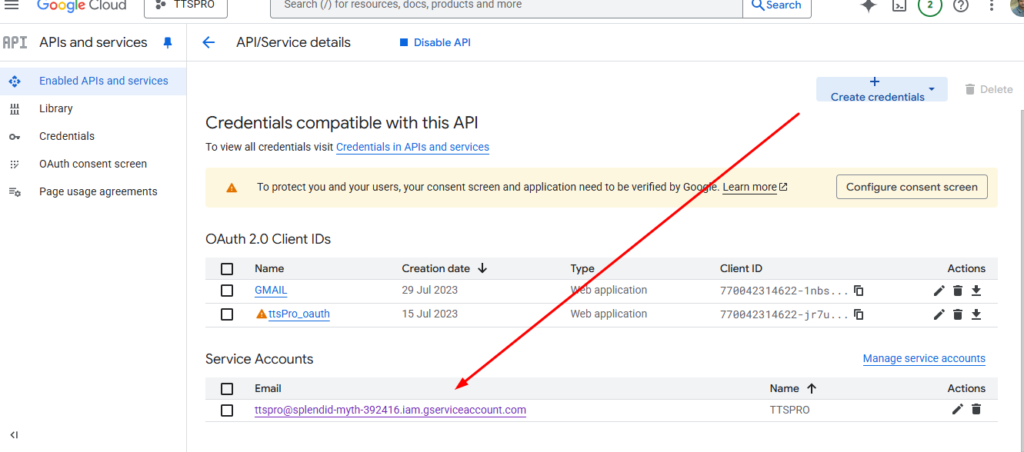The height and width of the screenshot is (452, 1024).
Task: Click the pin icon next to APIs and services
Action: pyautogui.click(x=168, y=42)
